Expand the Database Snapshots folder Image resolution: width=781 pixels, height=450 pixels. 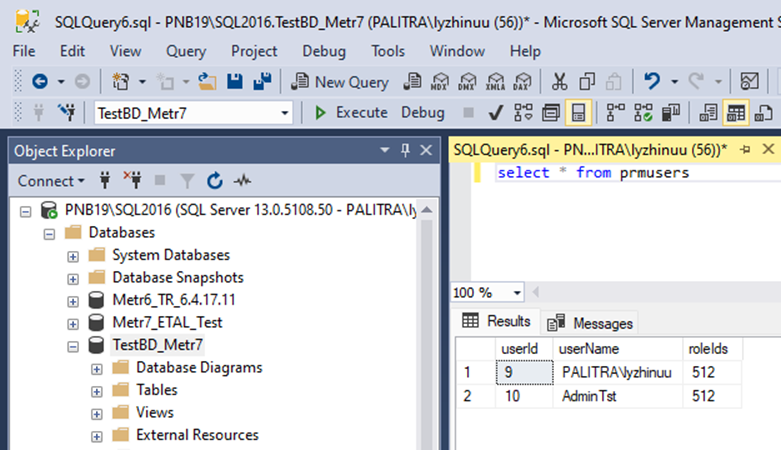point(73,279)
